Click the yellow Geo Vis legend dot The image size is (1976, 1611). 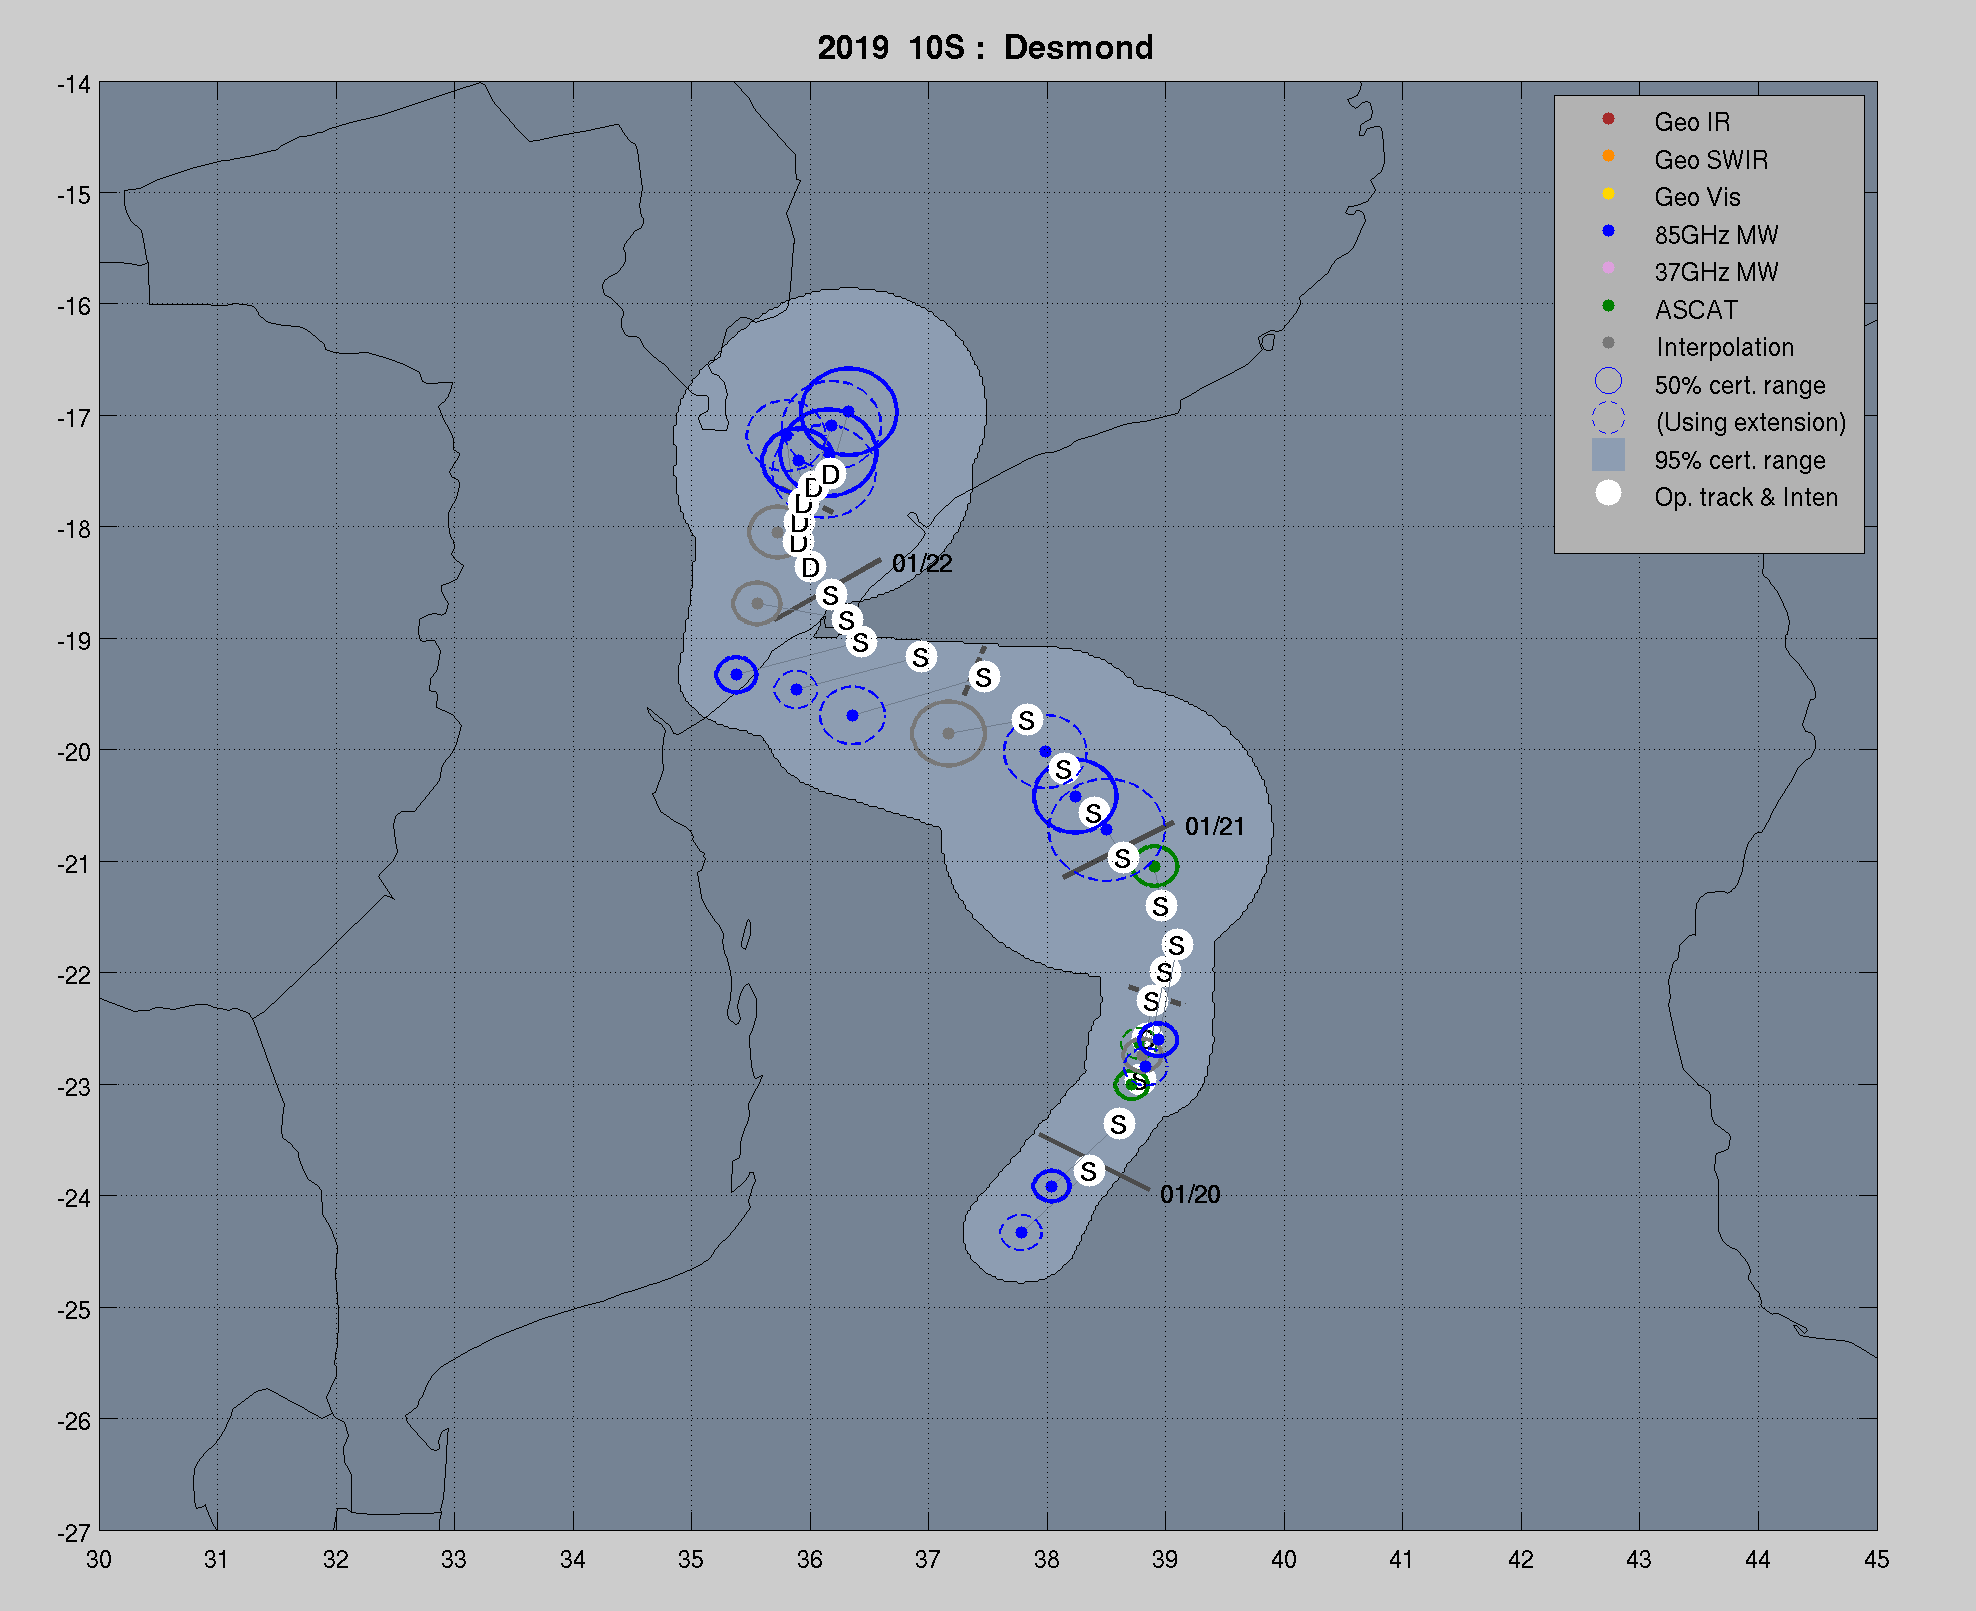click(1608, 194)
